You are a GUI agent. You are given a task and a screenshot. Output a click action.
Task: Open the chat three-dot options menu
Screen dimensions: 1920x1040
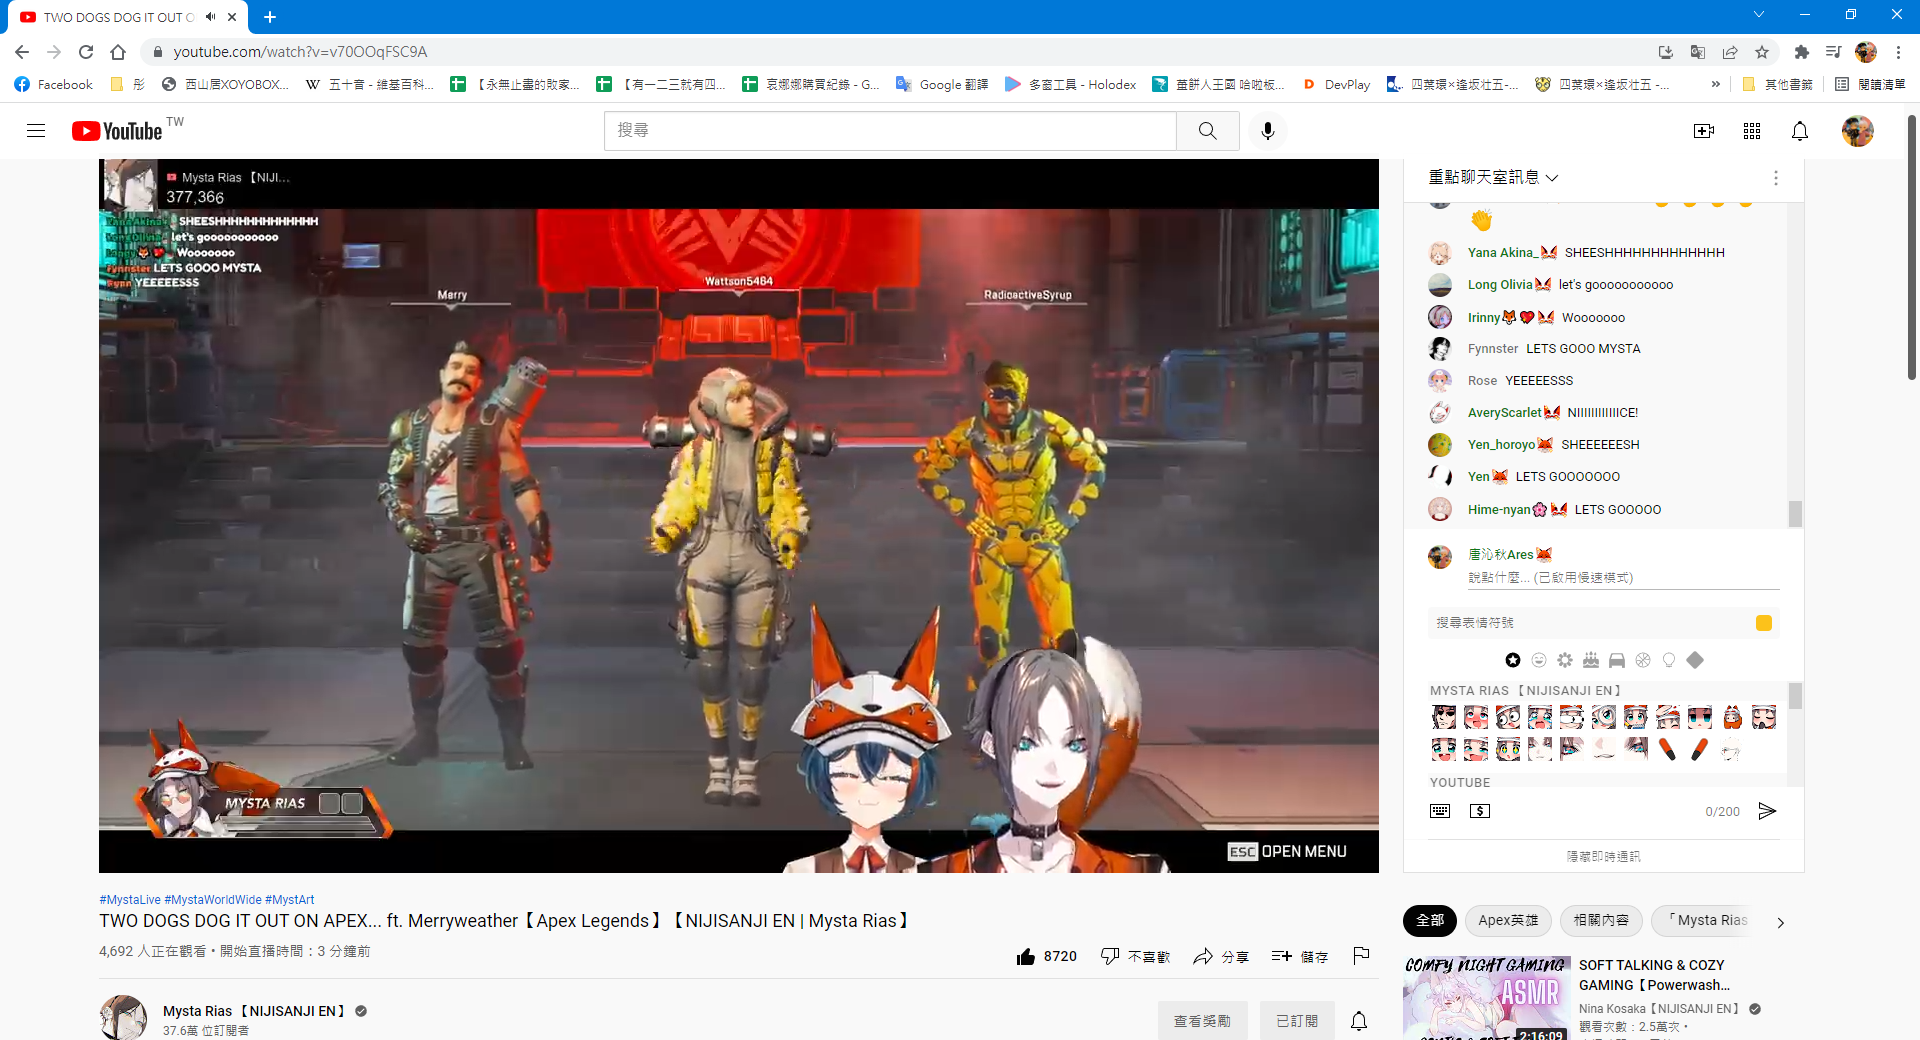coord(1776,178)
